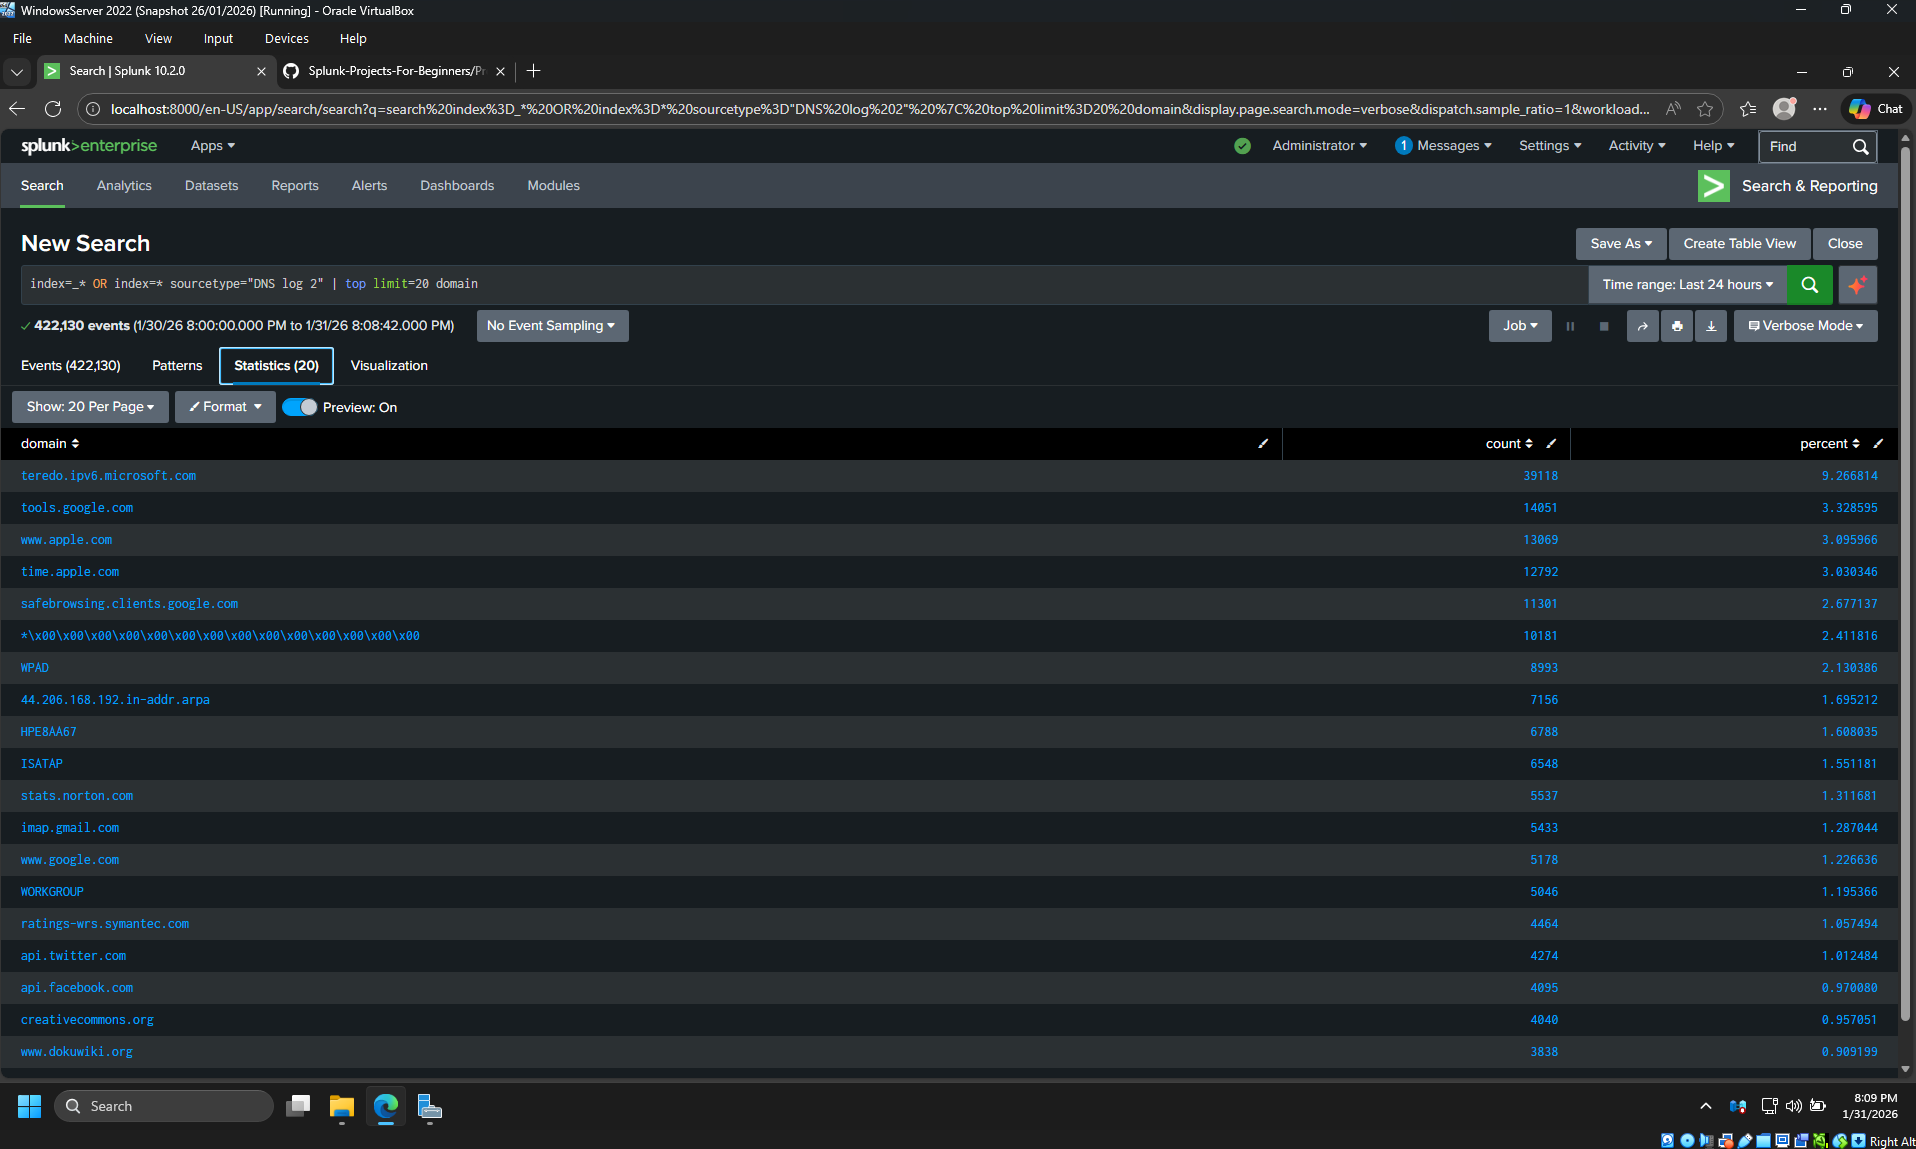
Task: Sort by the count column header
Action: [1508, 444]
